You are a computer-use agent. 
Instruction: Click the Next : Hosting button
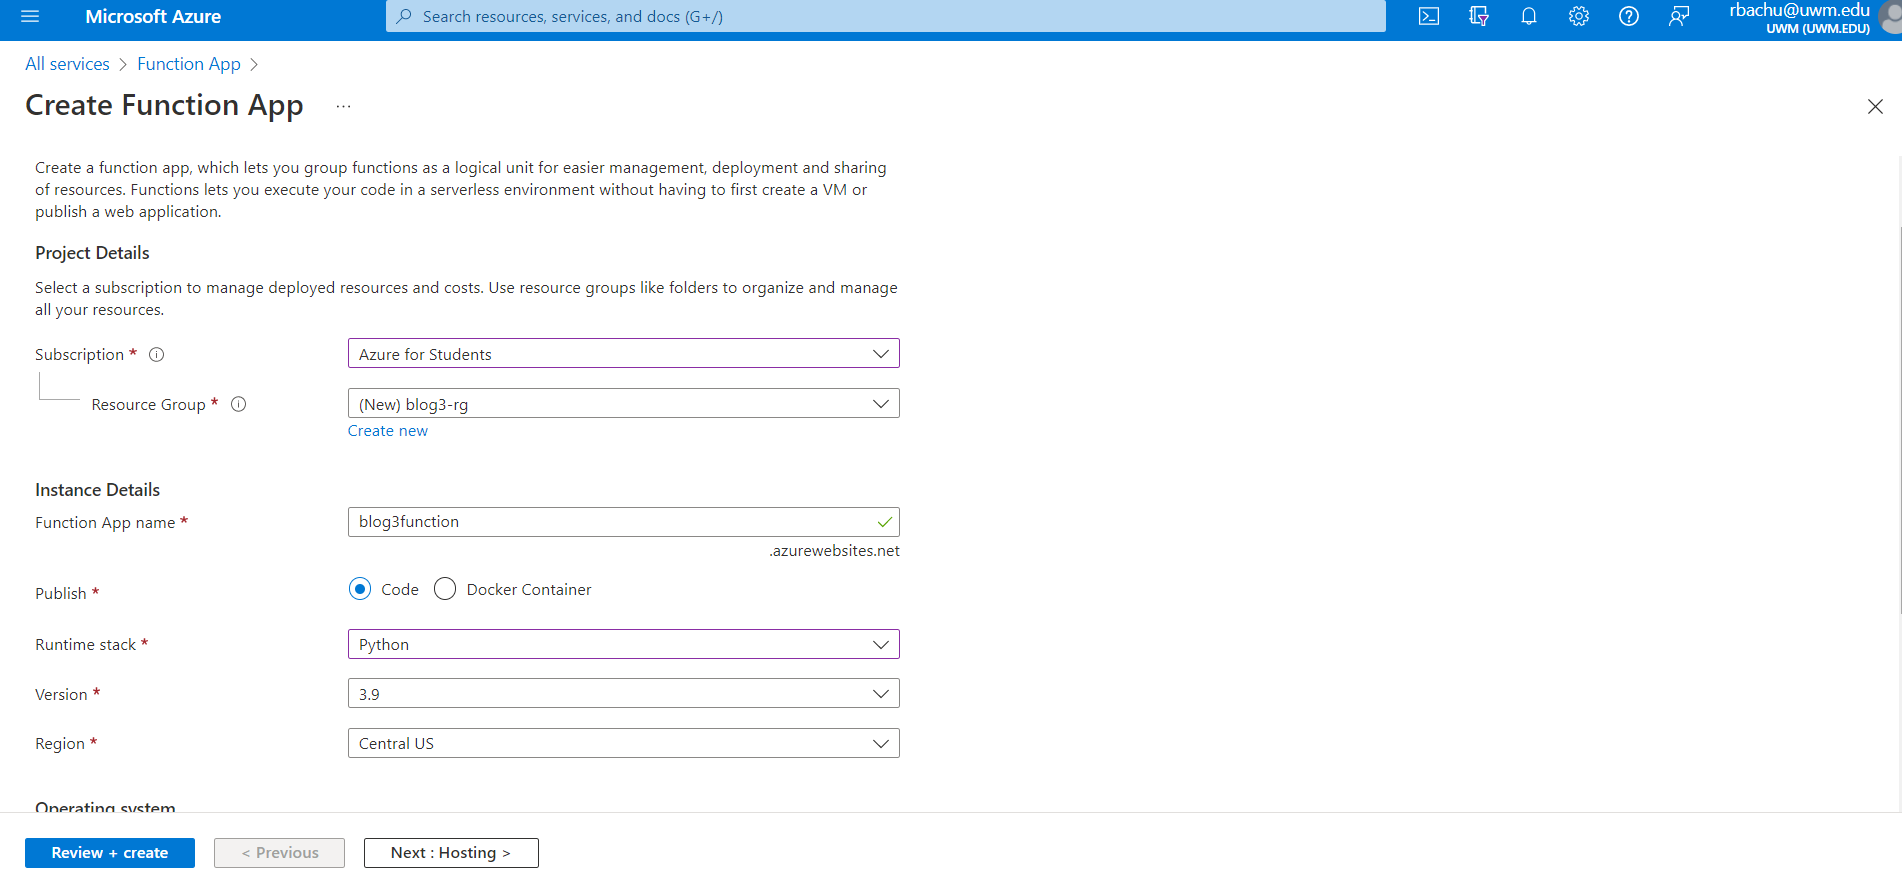pyautogui.click(x=451, y=853)
